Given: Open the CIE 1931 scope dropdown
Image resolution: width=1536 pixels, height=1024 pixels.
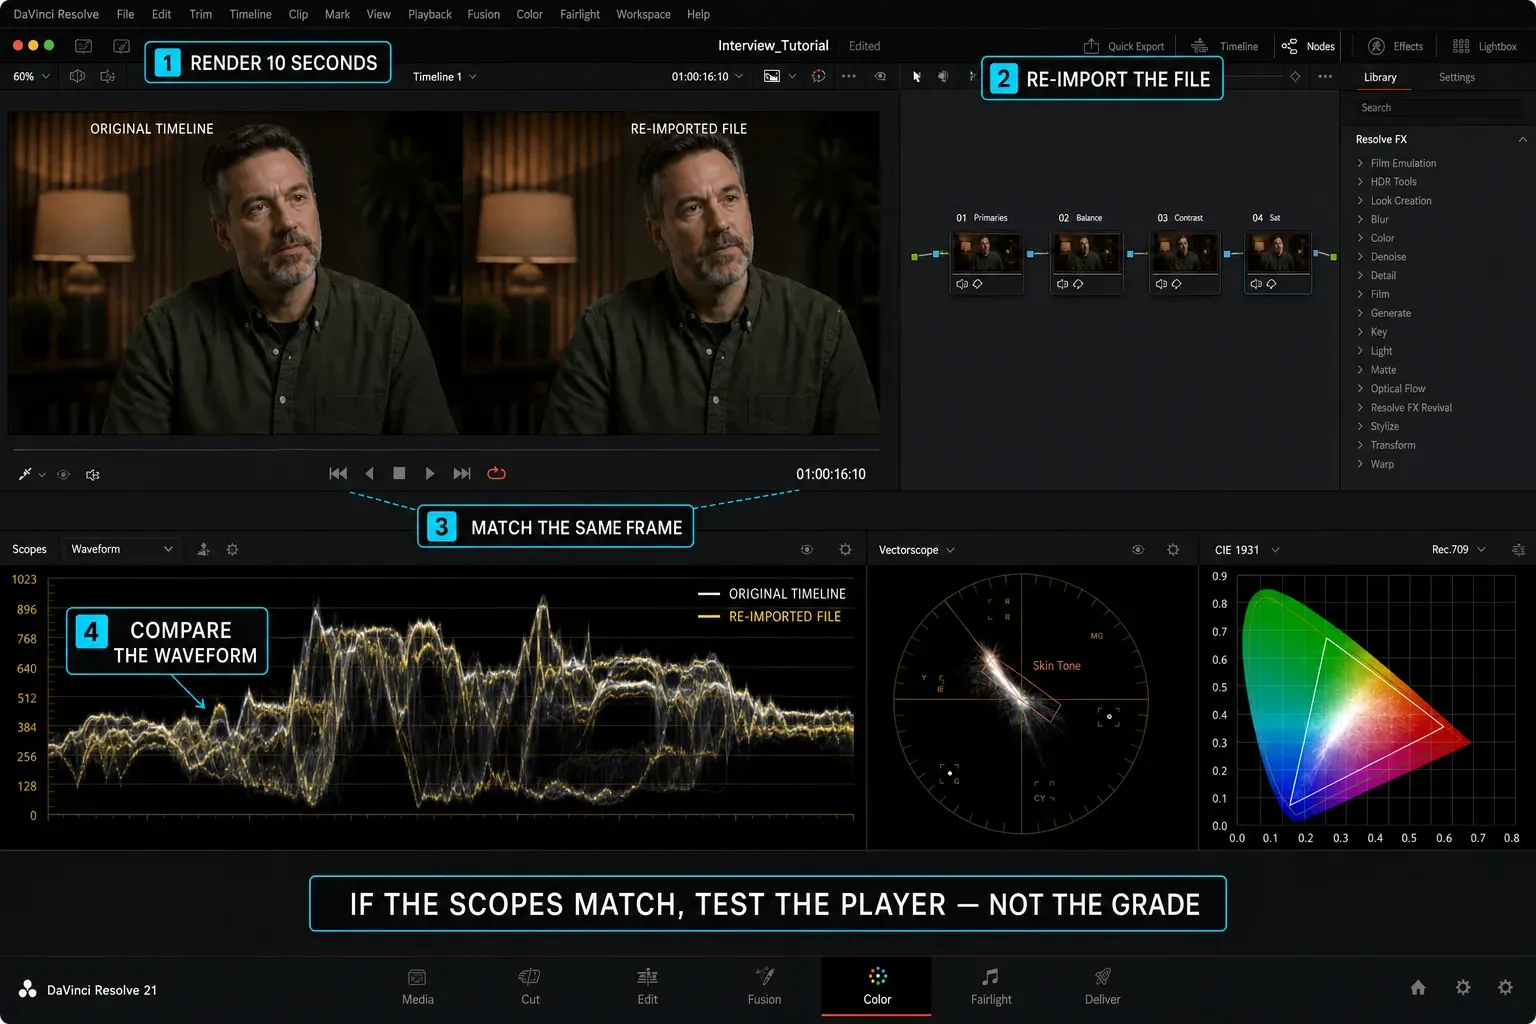Looking at the screenshot, I should [x=1247, y=550].
